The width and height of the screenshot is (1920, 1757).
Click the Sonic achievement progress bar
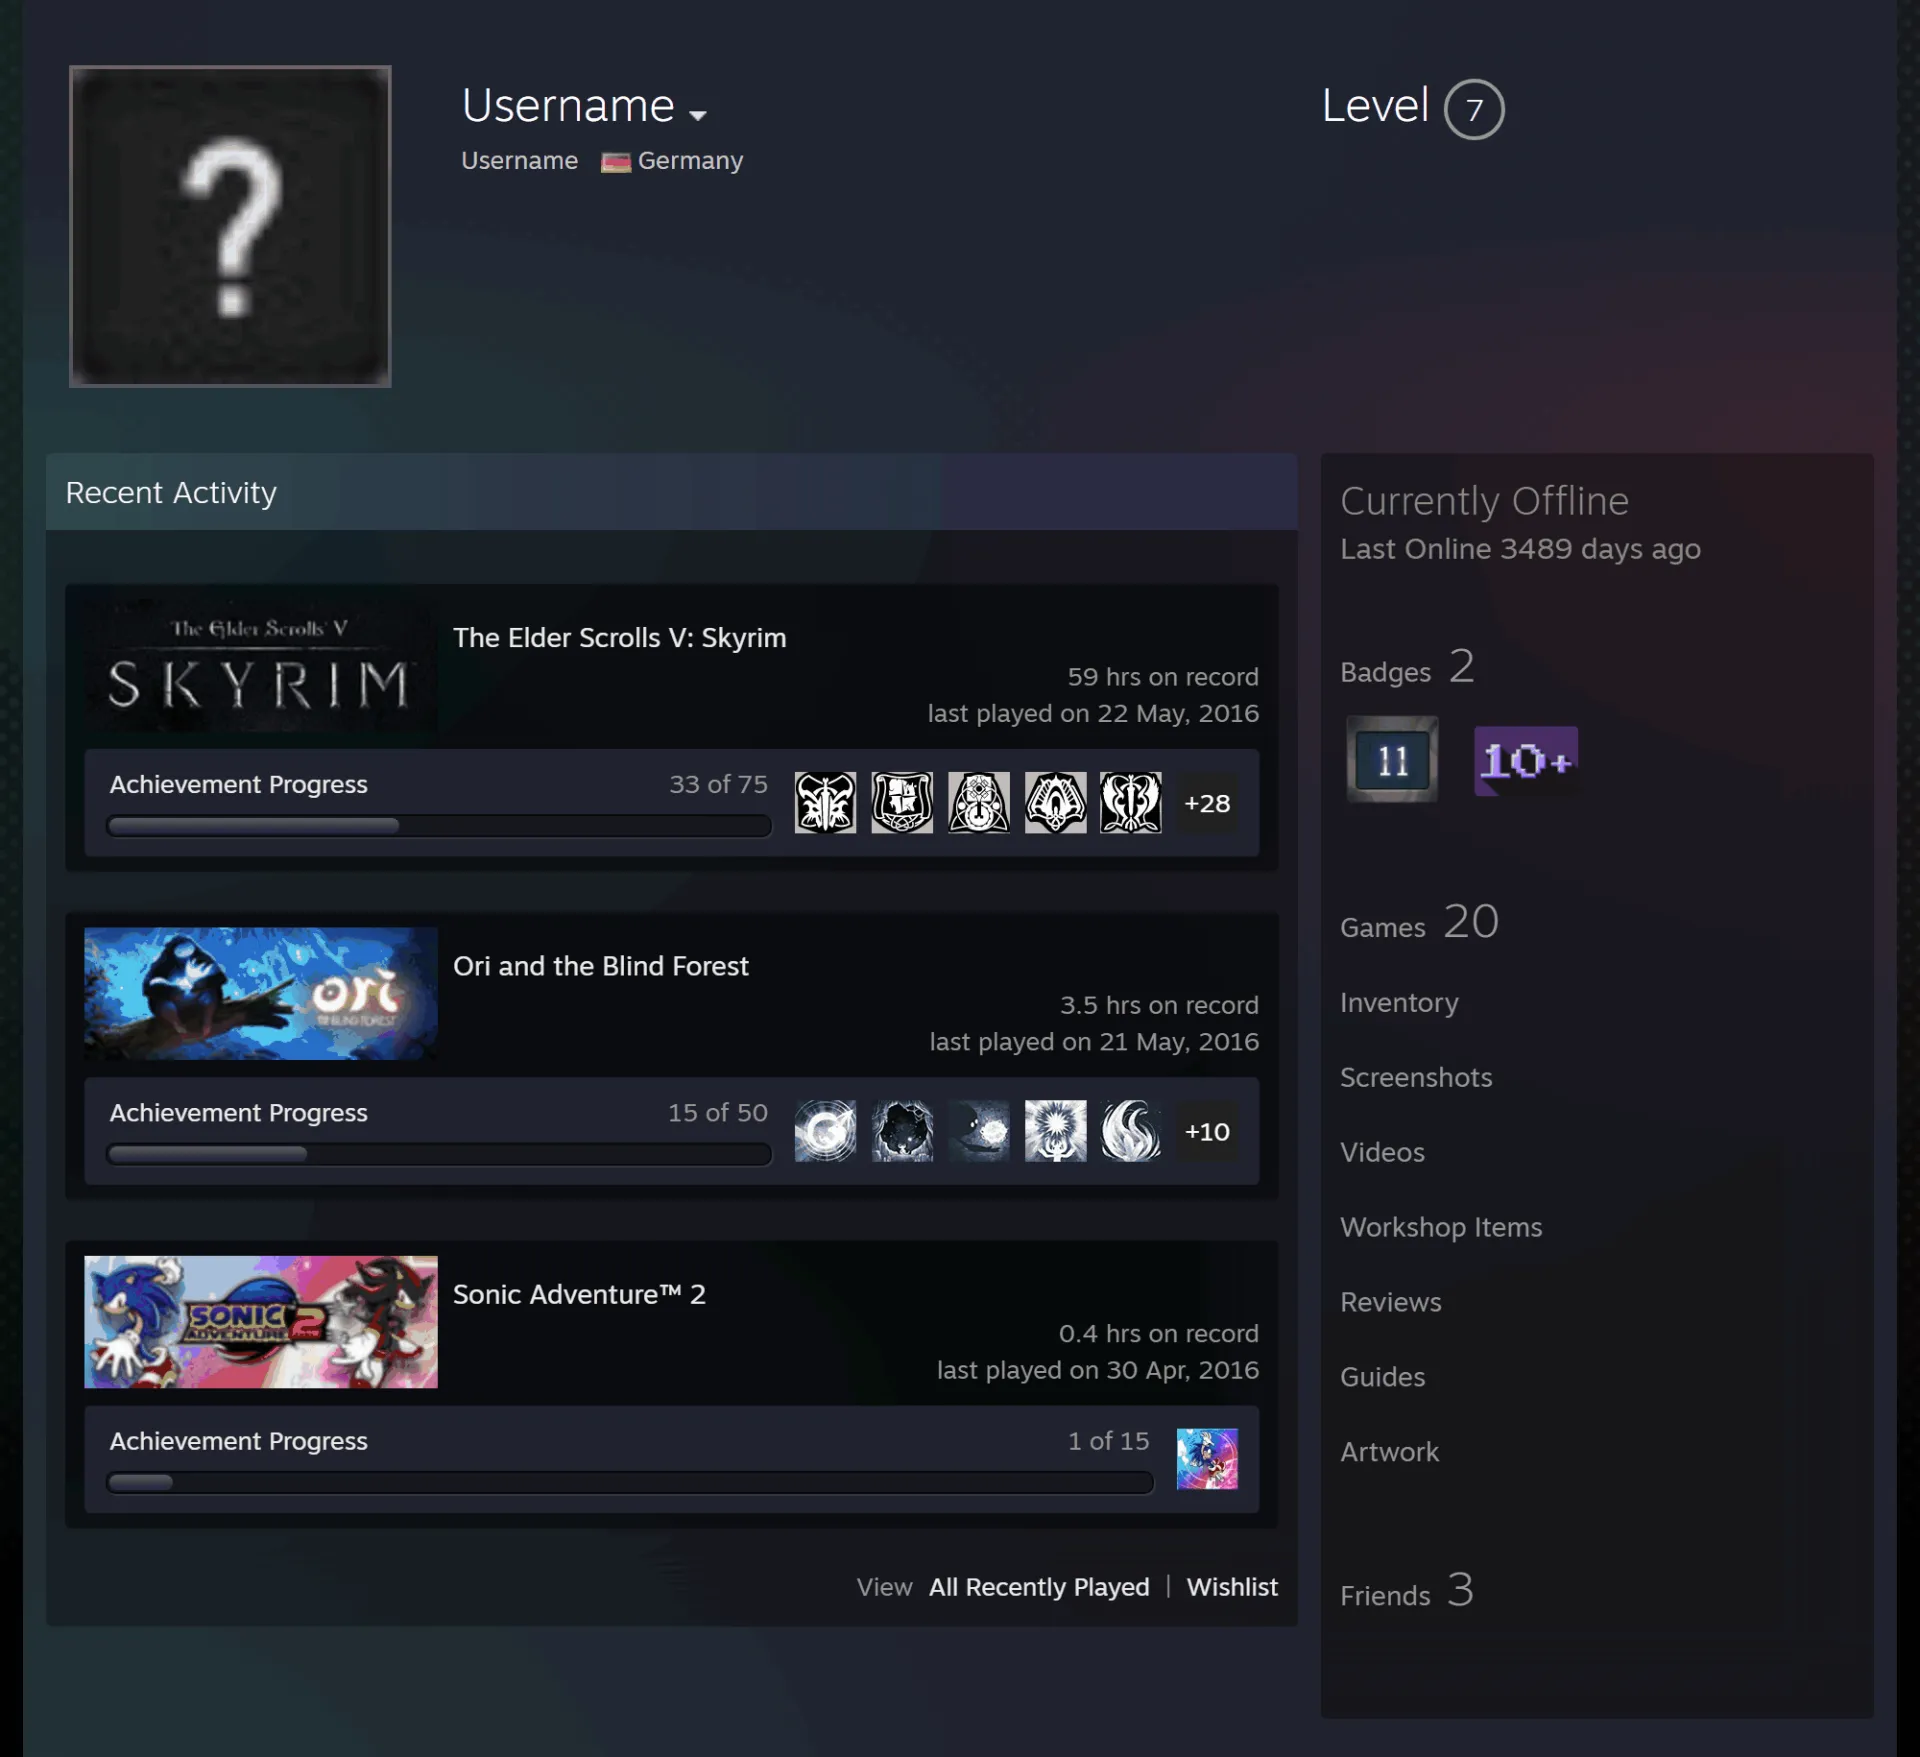630,1482
